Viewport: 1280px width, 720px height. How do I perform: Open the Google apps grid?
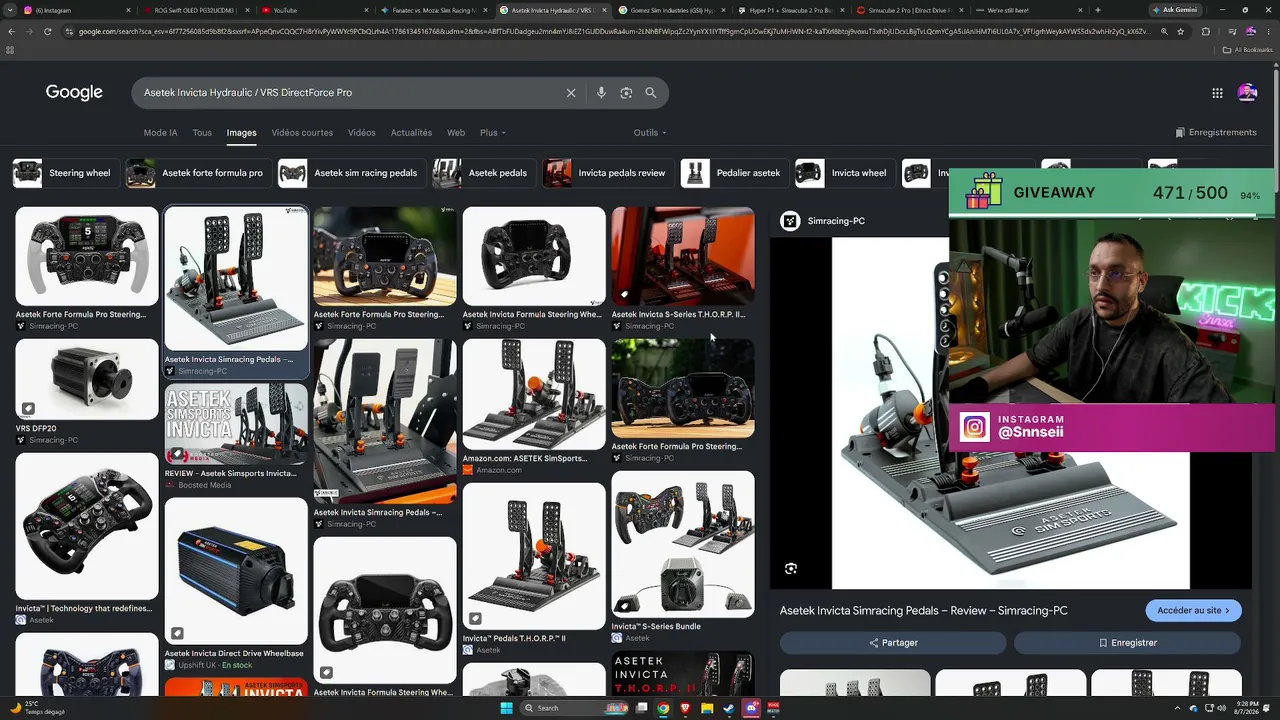pyautogui.click(x=1217, y=93)
